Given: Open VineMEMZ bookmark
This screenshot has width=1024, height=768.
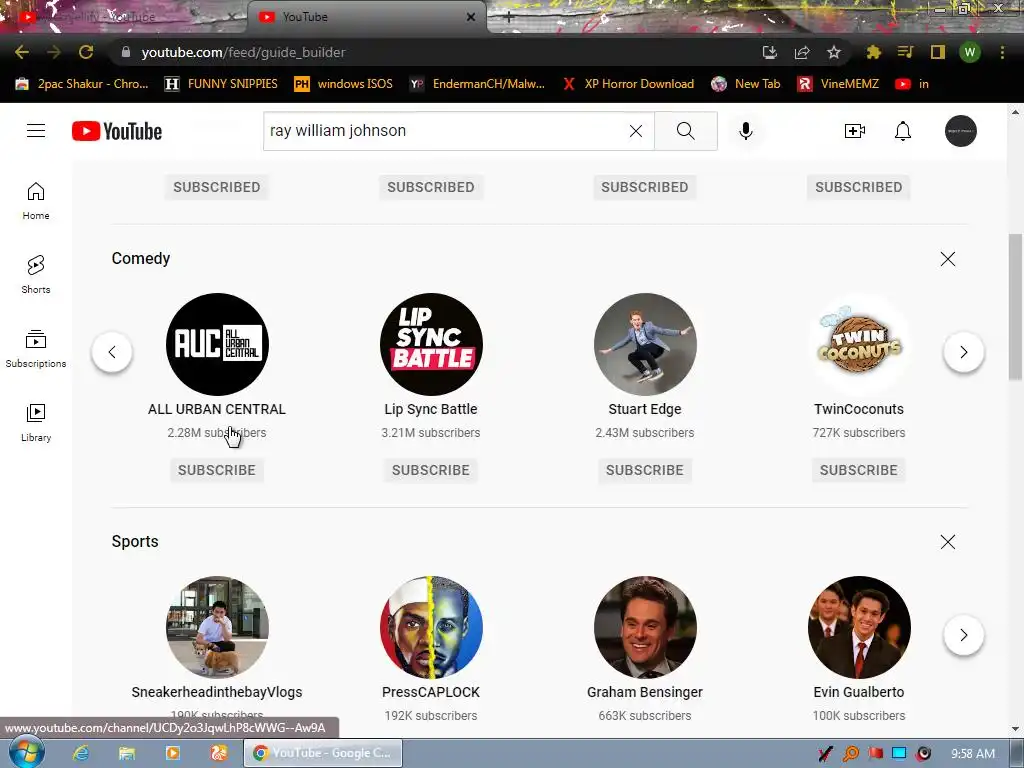Looking at the screenshot, I should 839,84.
